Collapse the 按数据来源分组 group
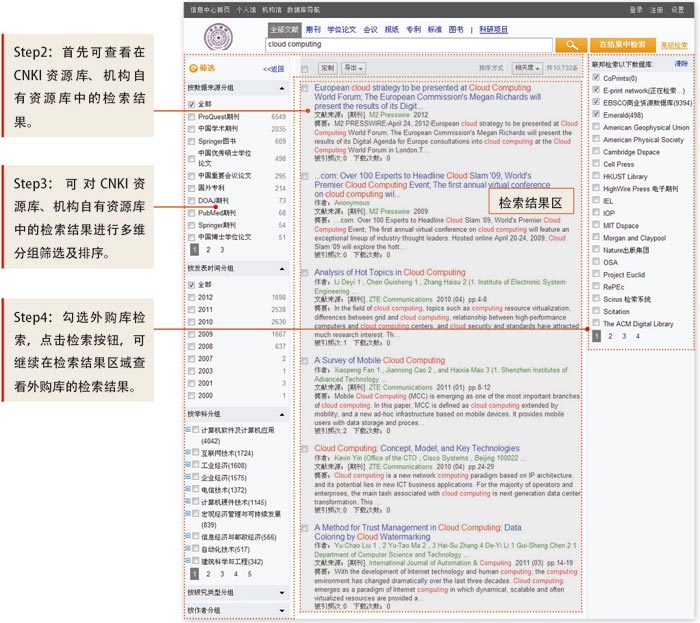 pos(282,88)
